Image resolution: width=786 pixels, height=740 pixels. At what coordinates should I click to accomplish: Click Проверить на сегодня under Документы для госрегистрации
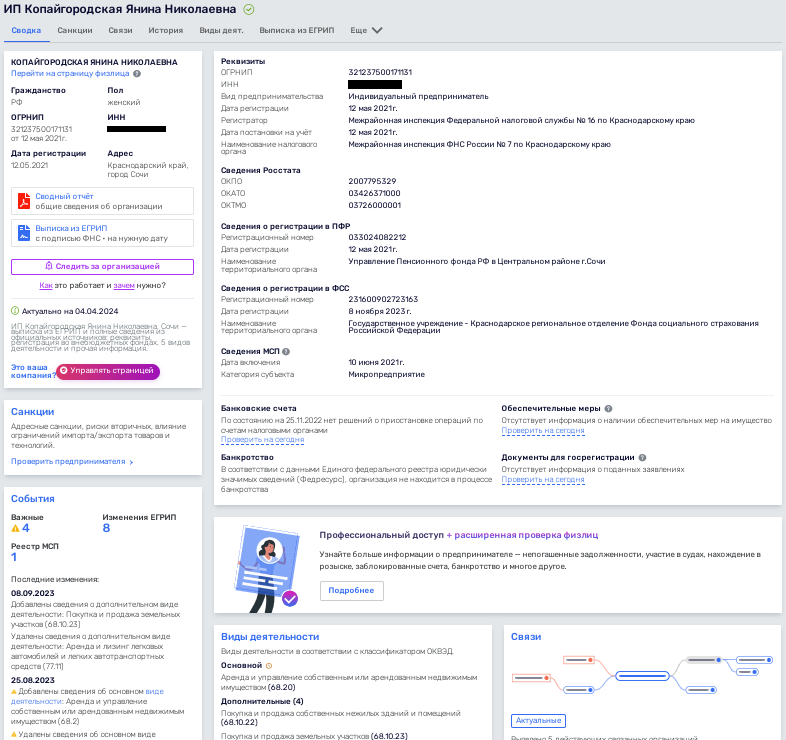click(543, 480)
